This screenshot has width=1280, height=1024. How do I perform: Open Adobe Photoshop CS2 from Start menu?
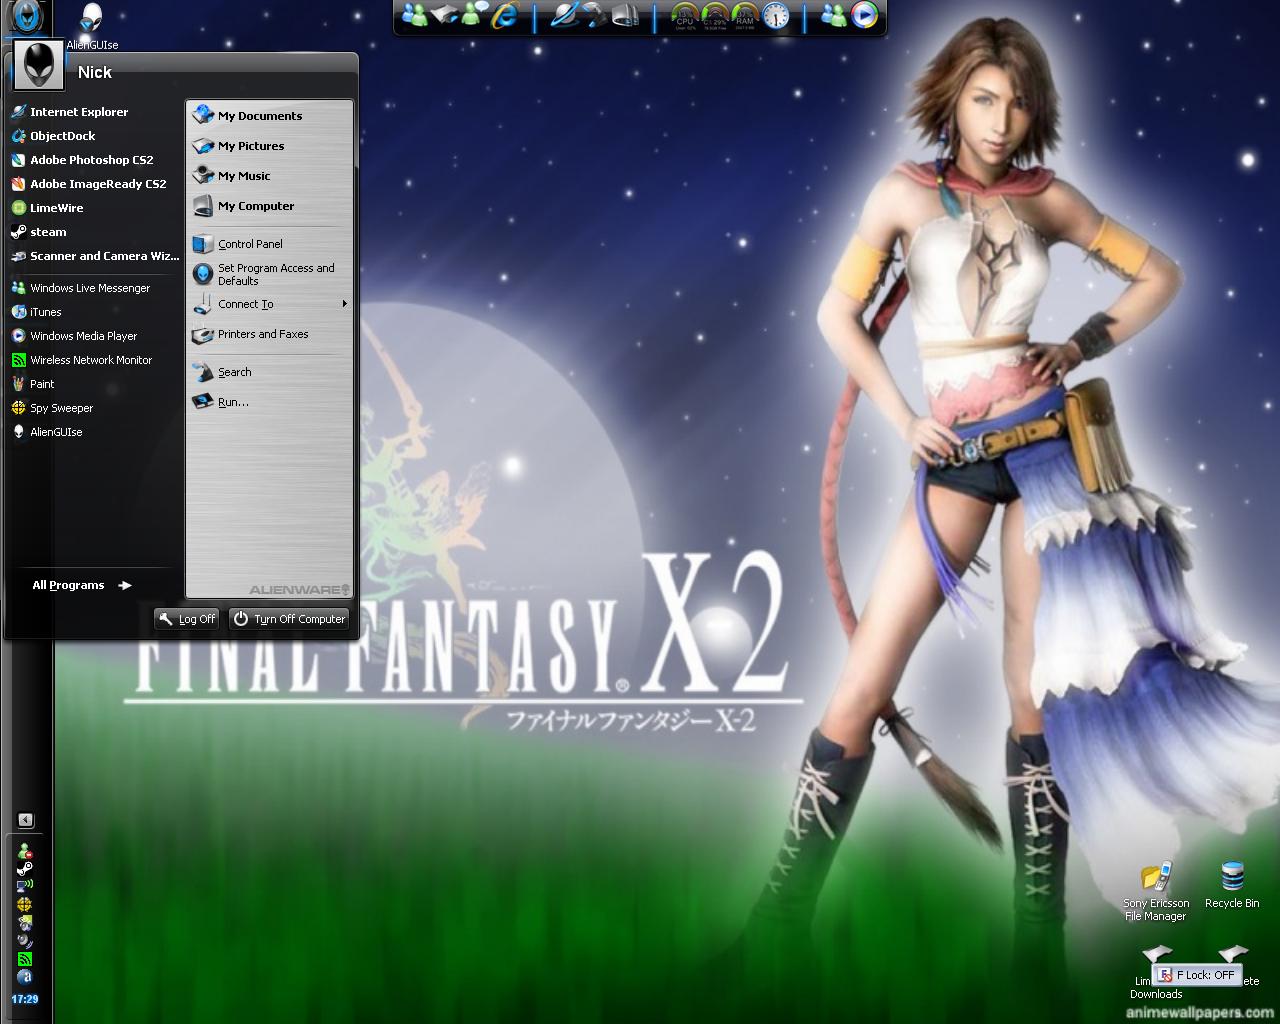(x=94, y=160)
